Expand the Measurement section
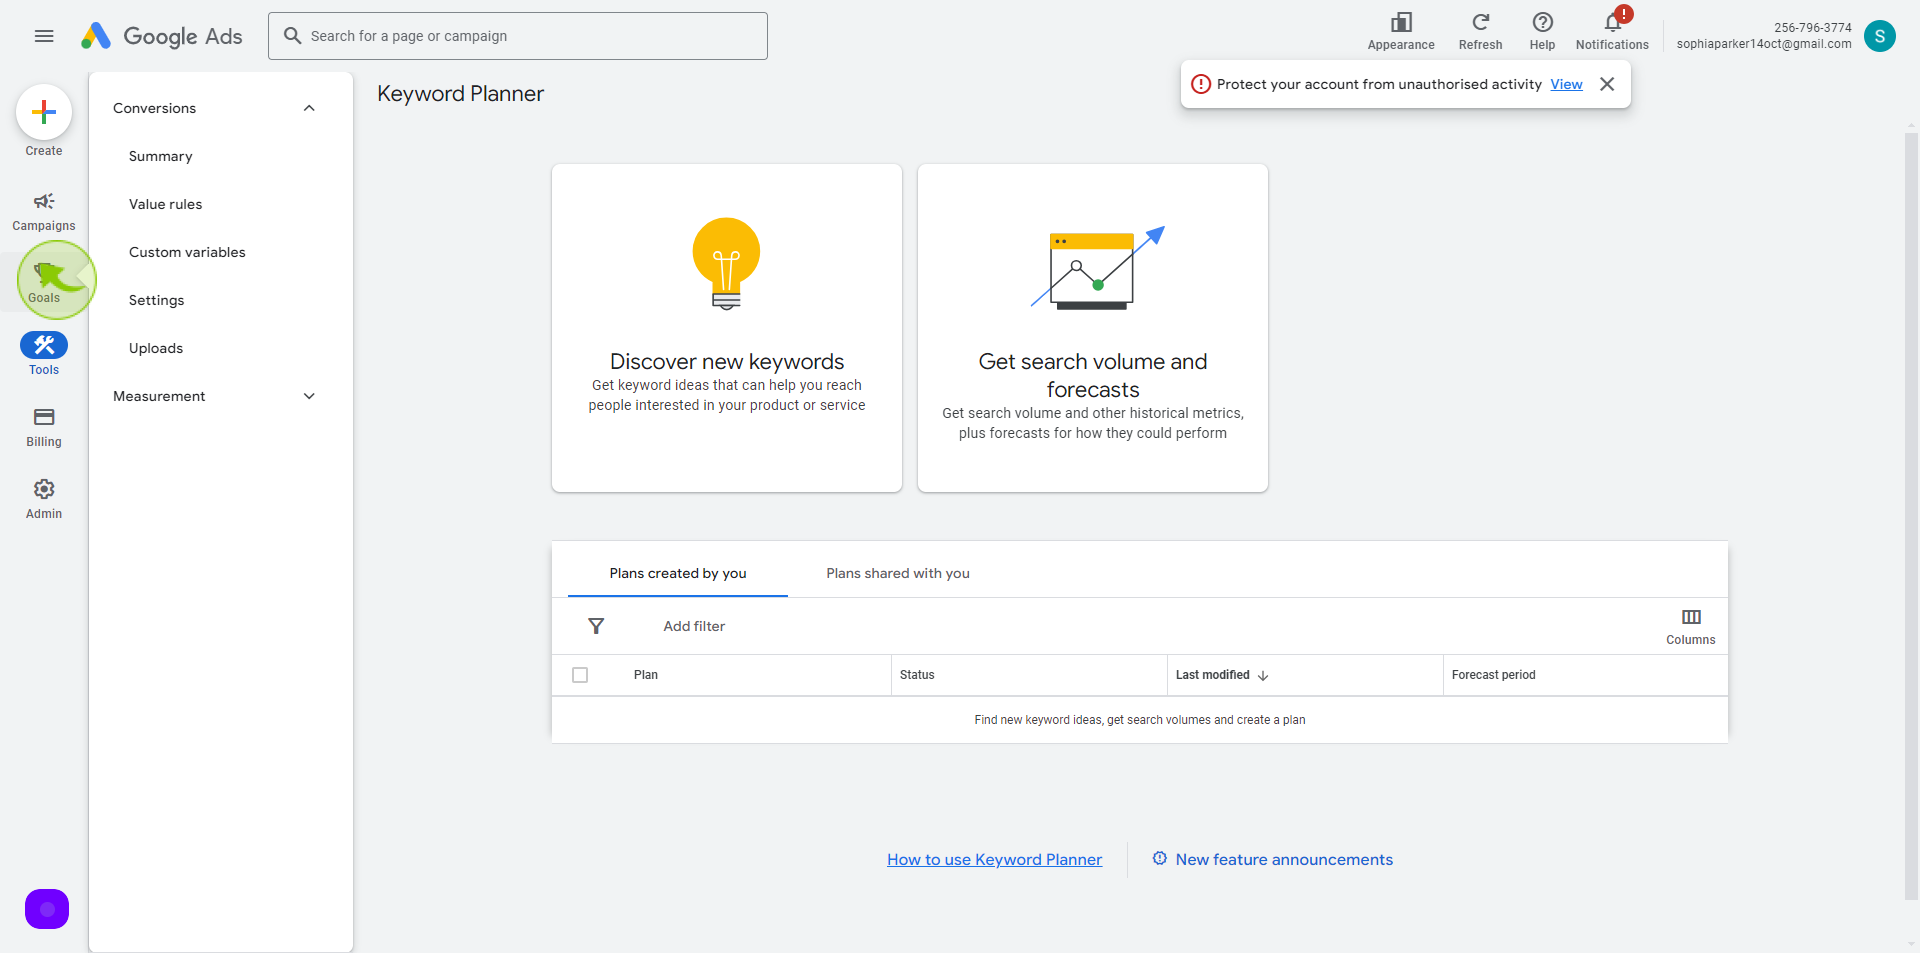Image resolution: width=1920 pixels, height=953 pixels. tap(309, 396)
